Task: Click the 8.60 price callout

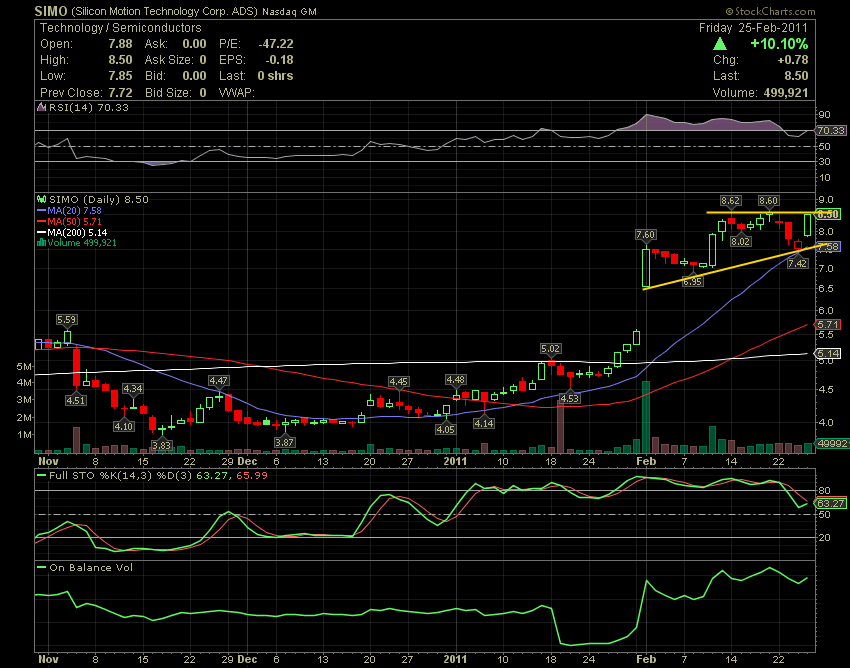Action: tap(769, 201)
